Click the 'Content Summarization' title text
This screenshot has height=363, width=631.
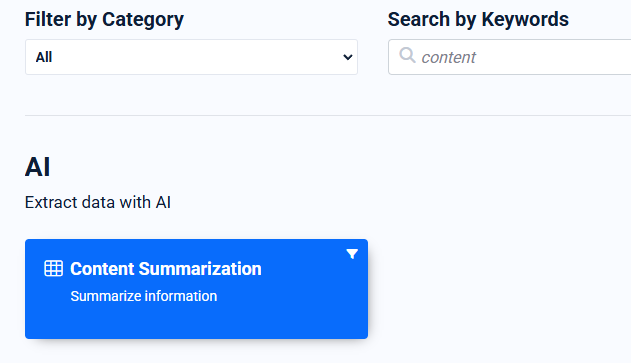point(166,269)
